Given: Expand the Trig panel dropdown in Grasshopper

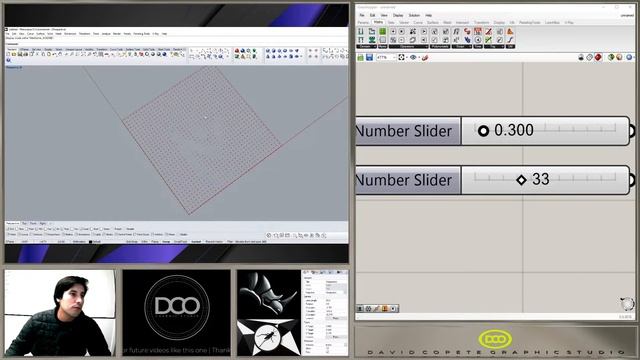Looking at the screenshot, I should pyautogui.click(x=494, y=47).
